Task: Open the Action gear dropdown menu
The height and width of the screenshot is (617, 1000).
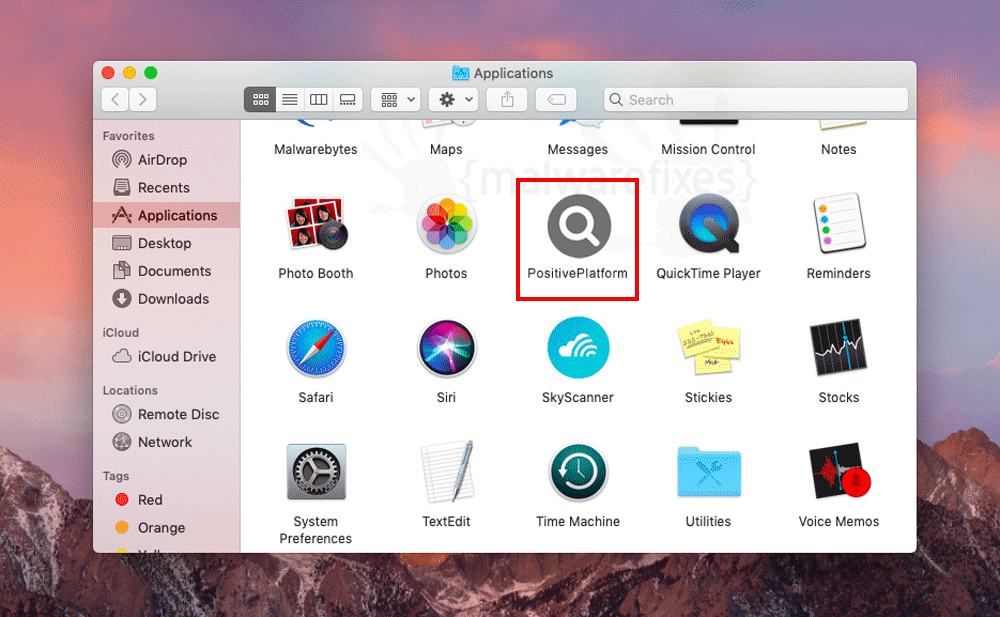Action: 453,100
